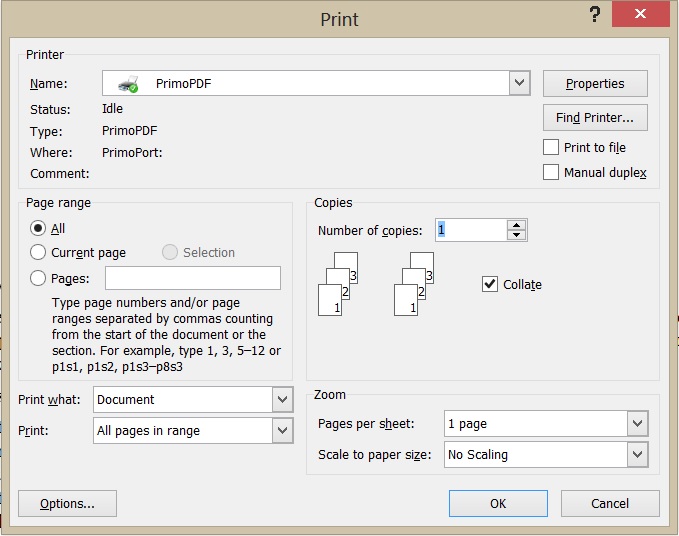Increase number of copies with up arrow
The image size is (679, 536).
(x=516, y=225)
